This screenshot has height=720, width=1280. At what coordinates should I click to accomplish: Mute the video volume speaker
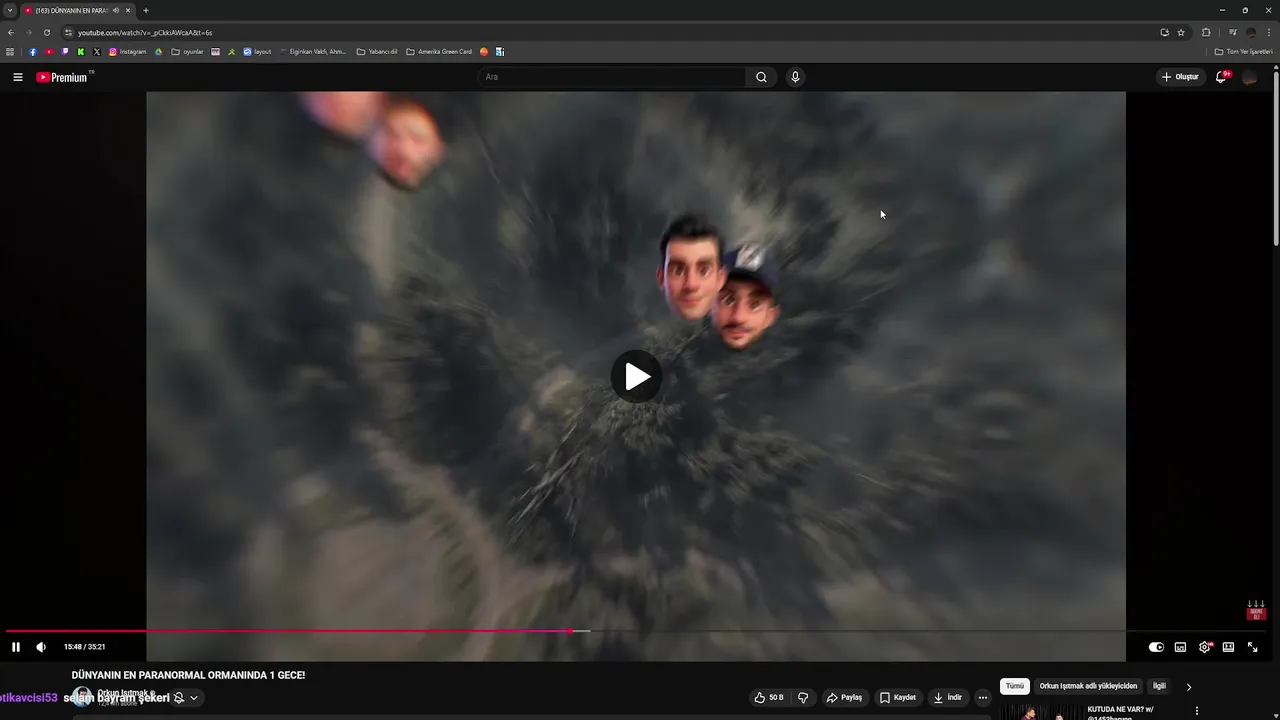point(41,647)
